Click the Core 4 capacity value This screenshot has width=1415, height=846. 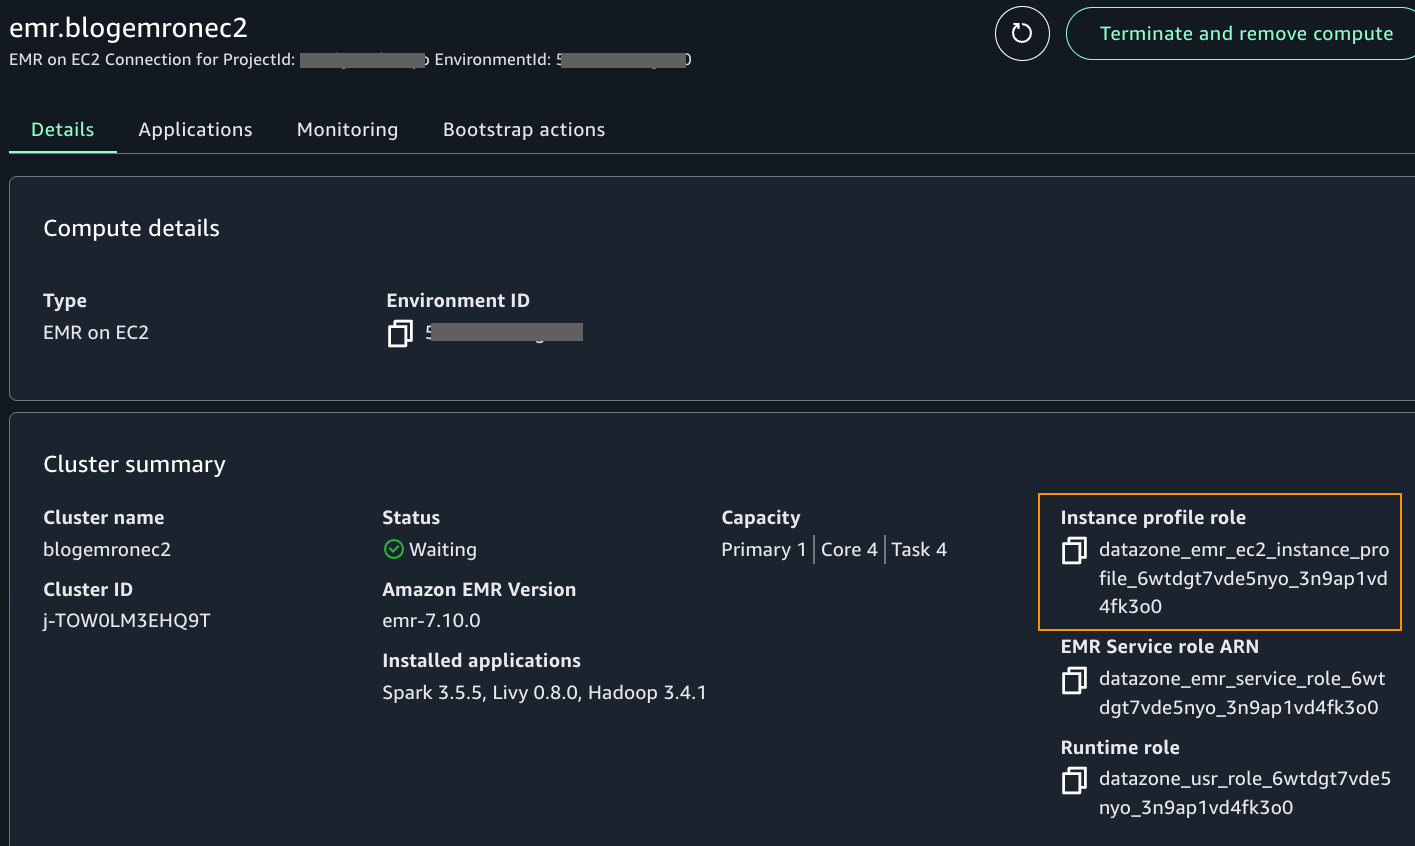pyautogui.click(x=849, y=550)
